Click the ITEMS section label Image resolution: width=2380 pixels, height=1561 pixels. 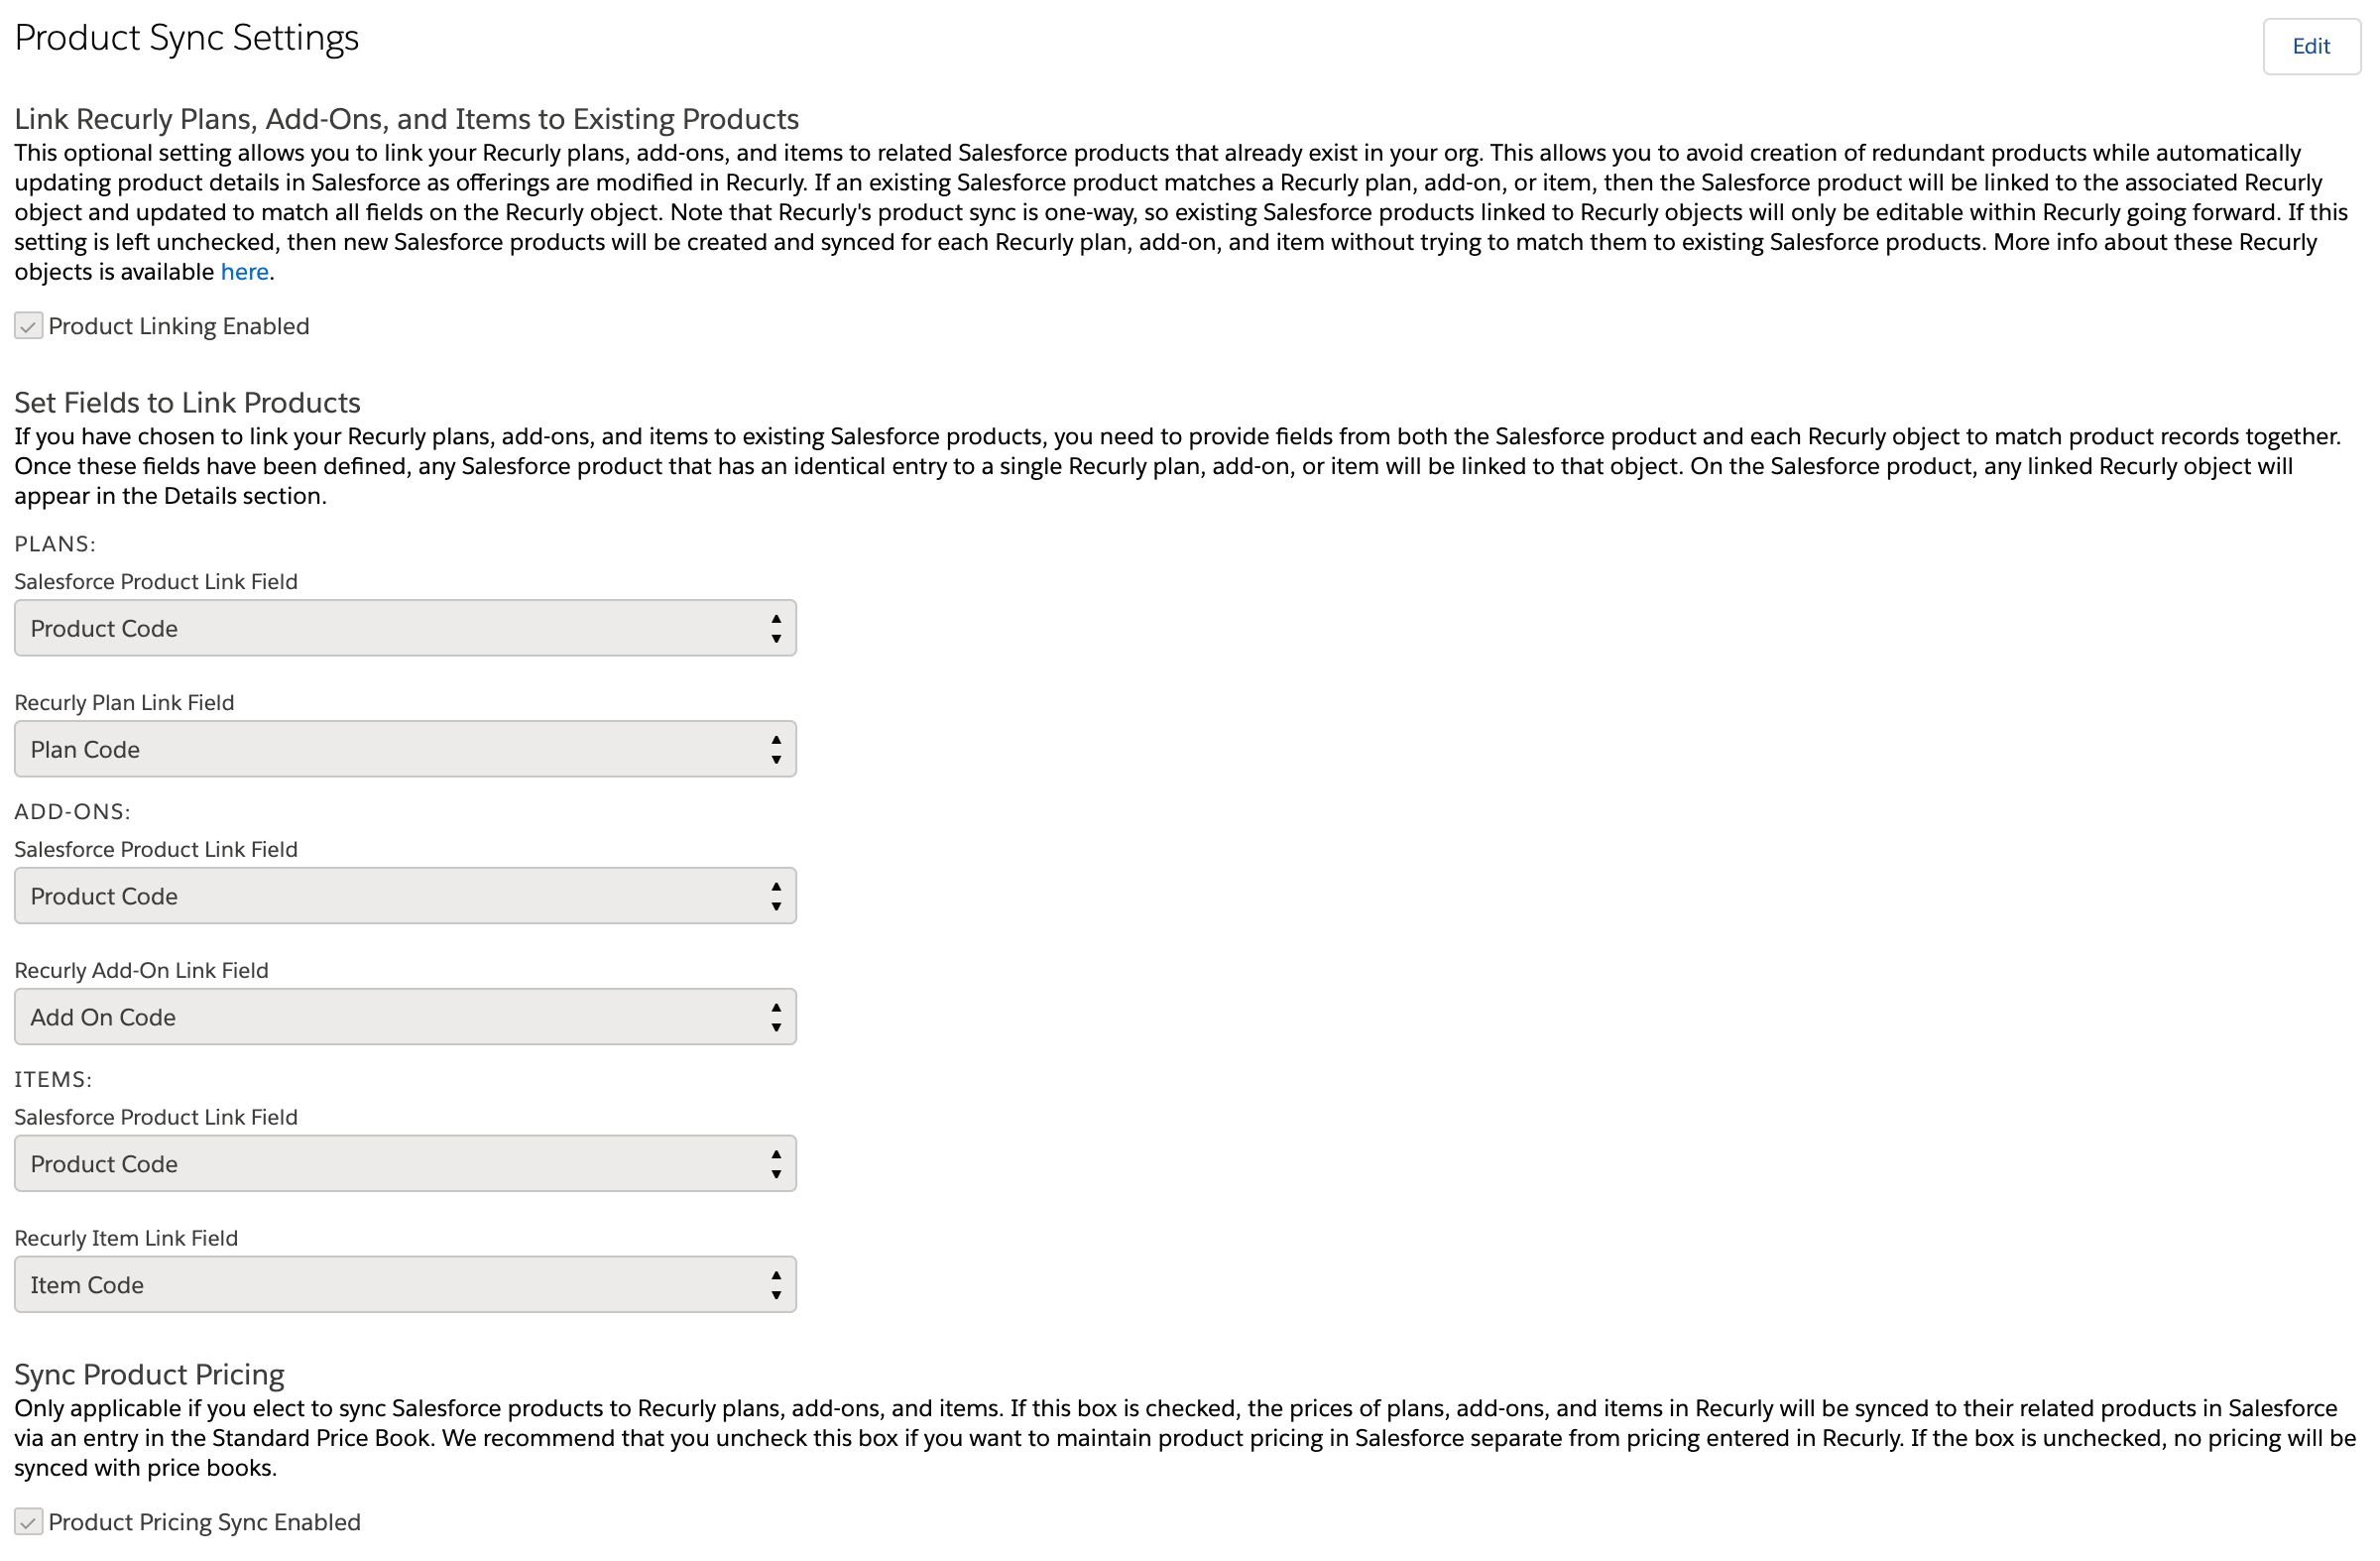tap(53, 1078)
